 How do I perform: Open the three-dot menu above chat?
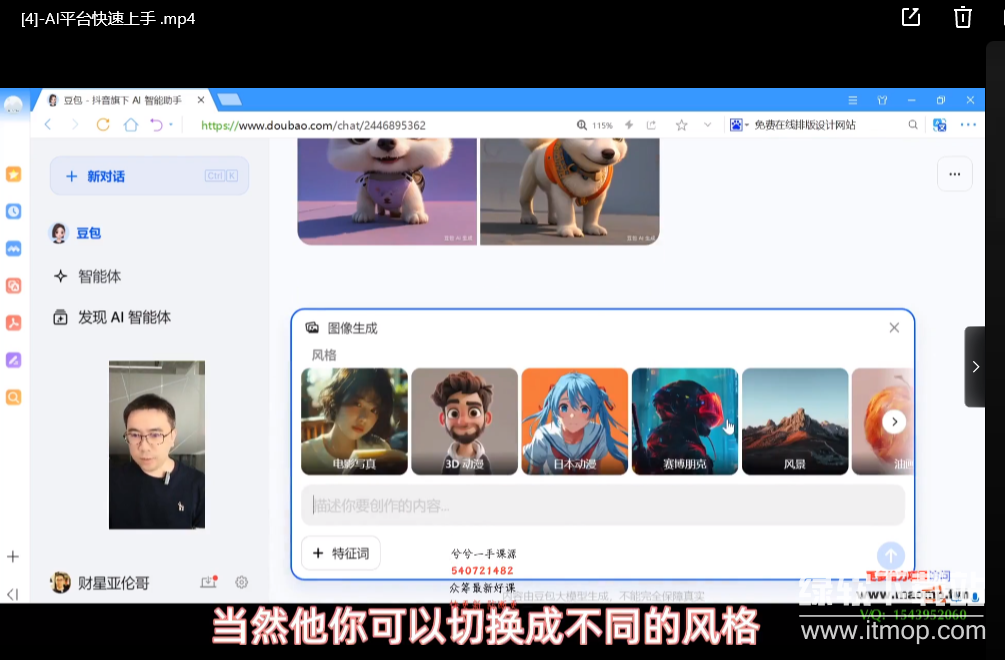pos(954,174)
